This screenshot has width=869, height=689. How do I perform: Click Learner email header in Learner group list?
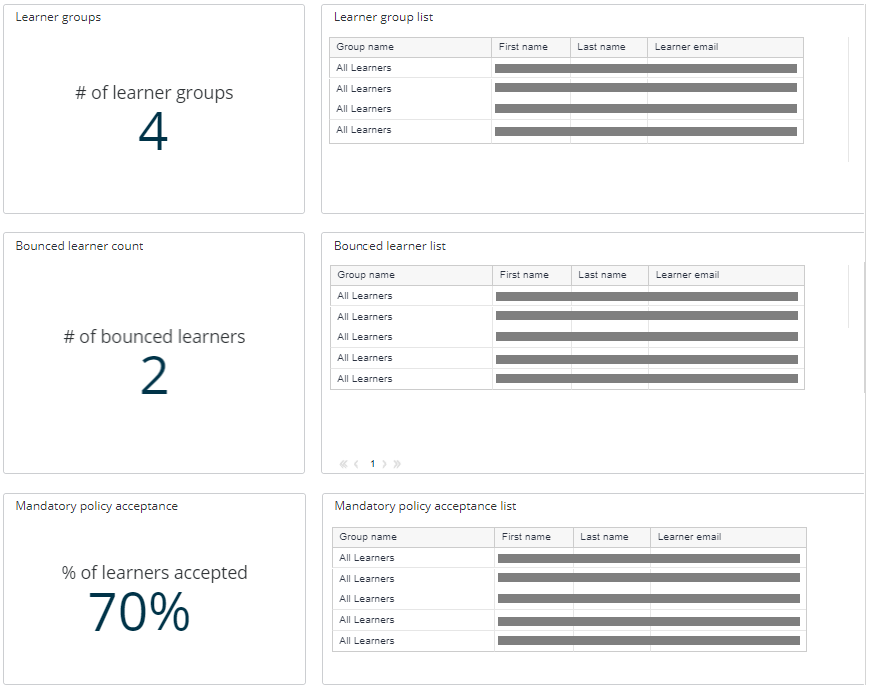pyautogui.click(x=686, y=47)
